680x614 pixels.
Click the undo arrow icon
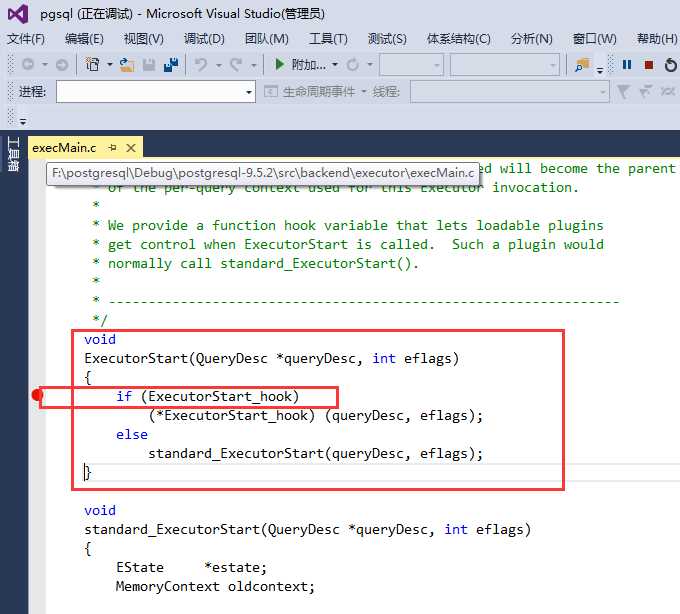[x=200, y=65]
